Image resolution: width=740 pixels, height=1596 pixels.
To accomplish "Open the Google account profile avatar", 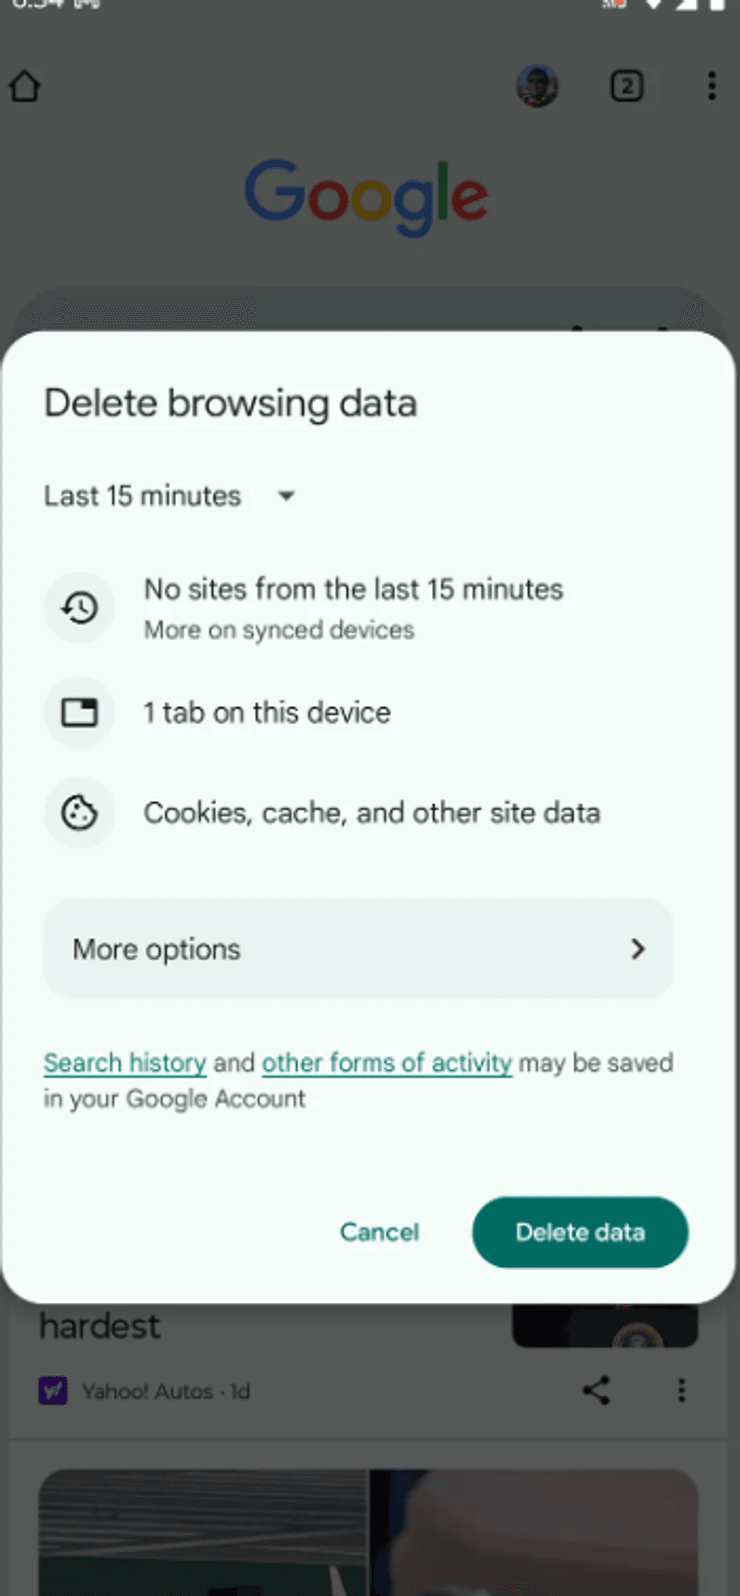I will pos(537,87).
